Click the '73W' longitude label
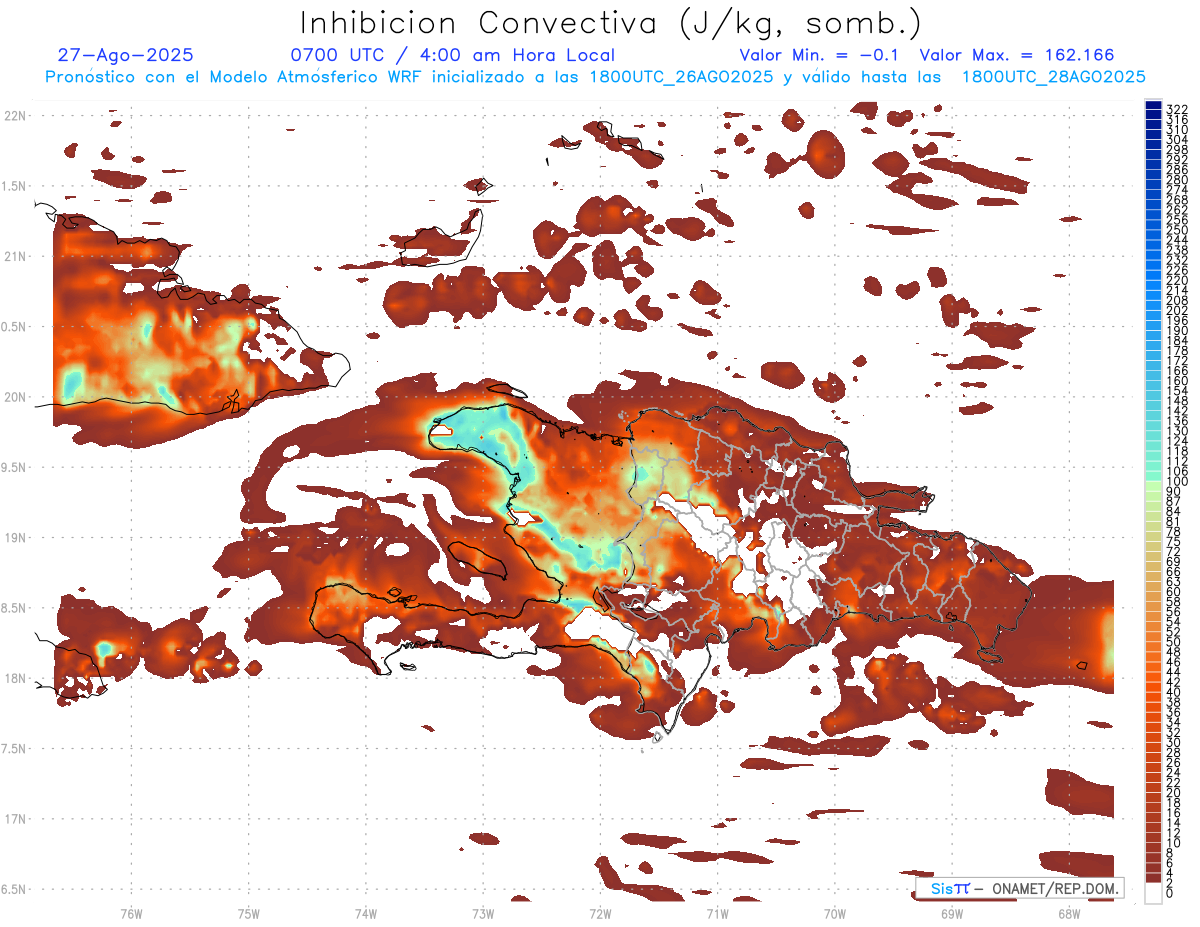This screenshot has height=927, width=1200. click(483, 914)
